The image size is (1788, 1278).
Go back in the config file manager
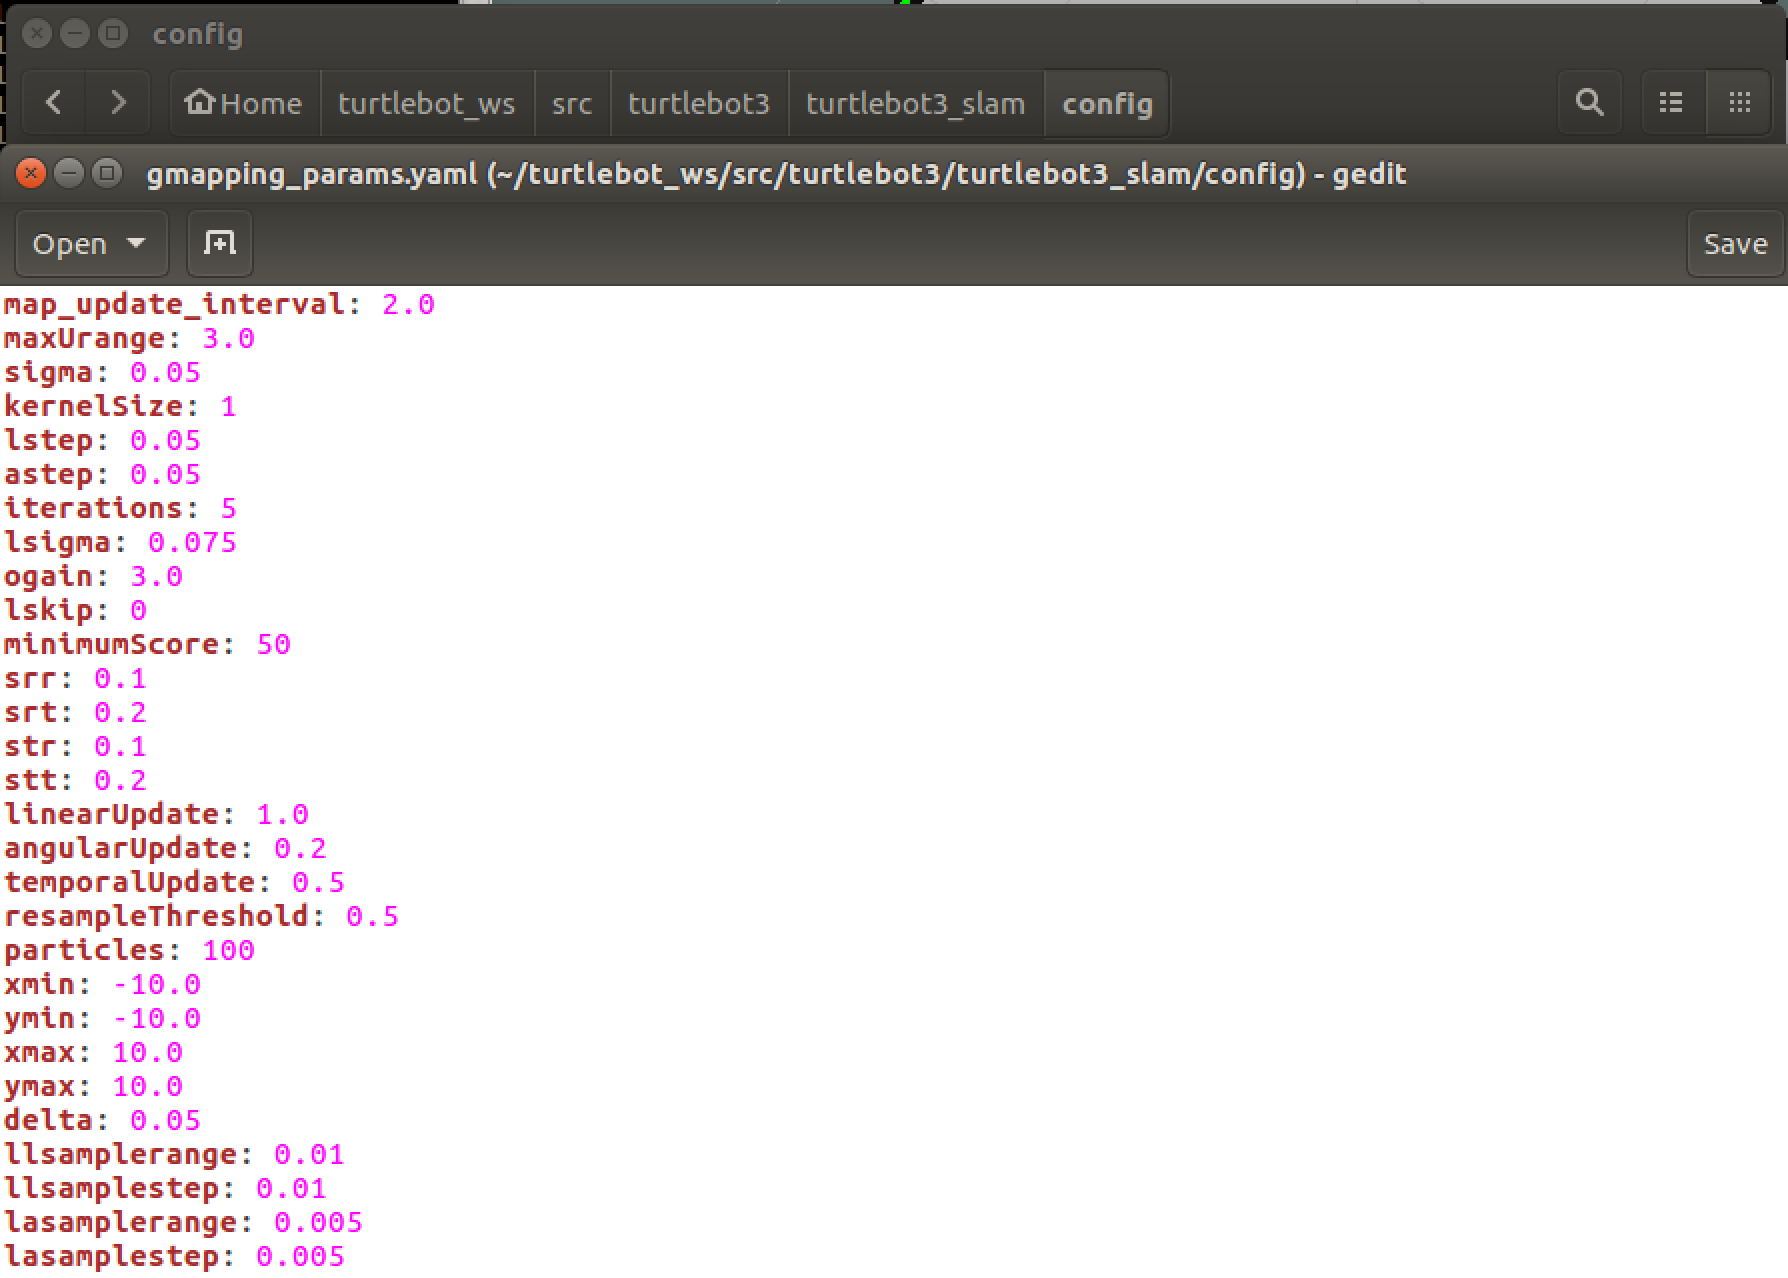pos(54,102)
